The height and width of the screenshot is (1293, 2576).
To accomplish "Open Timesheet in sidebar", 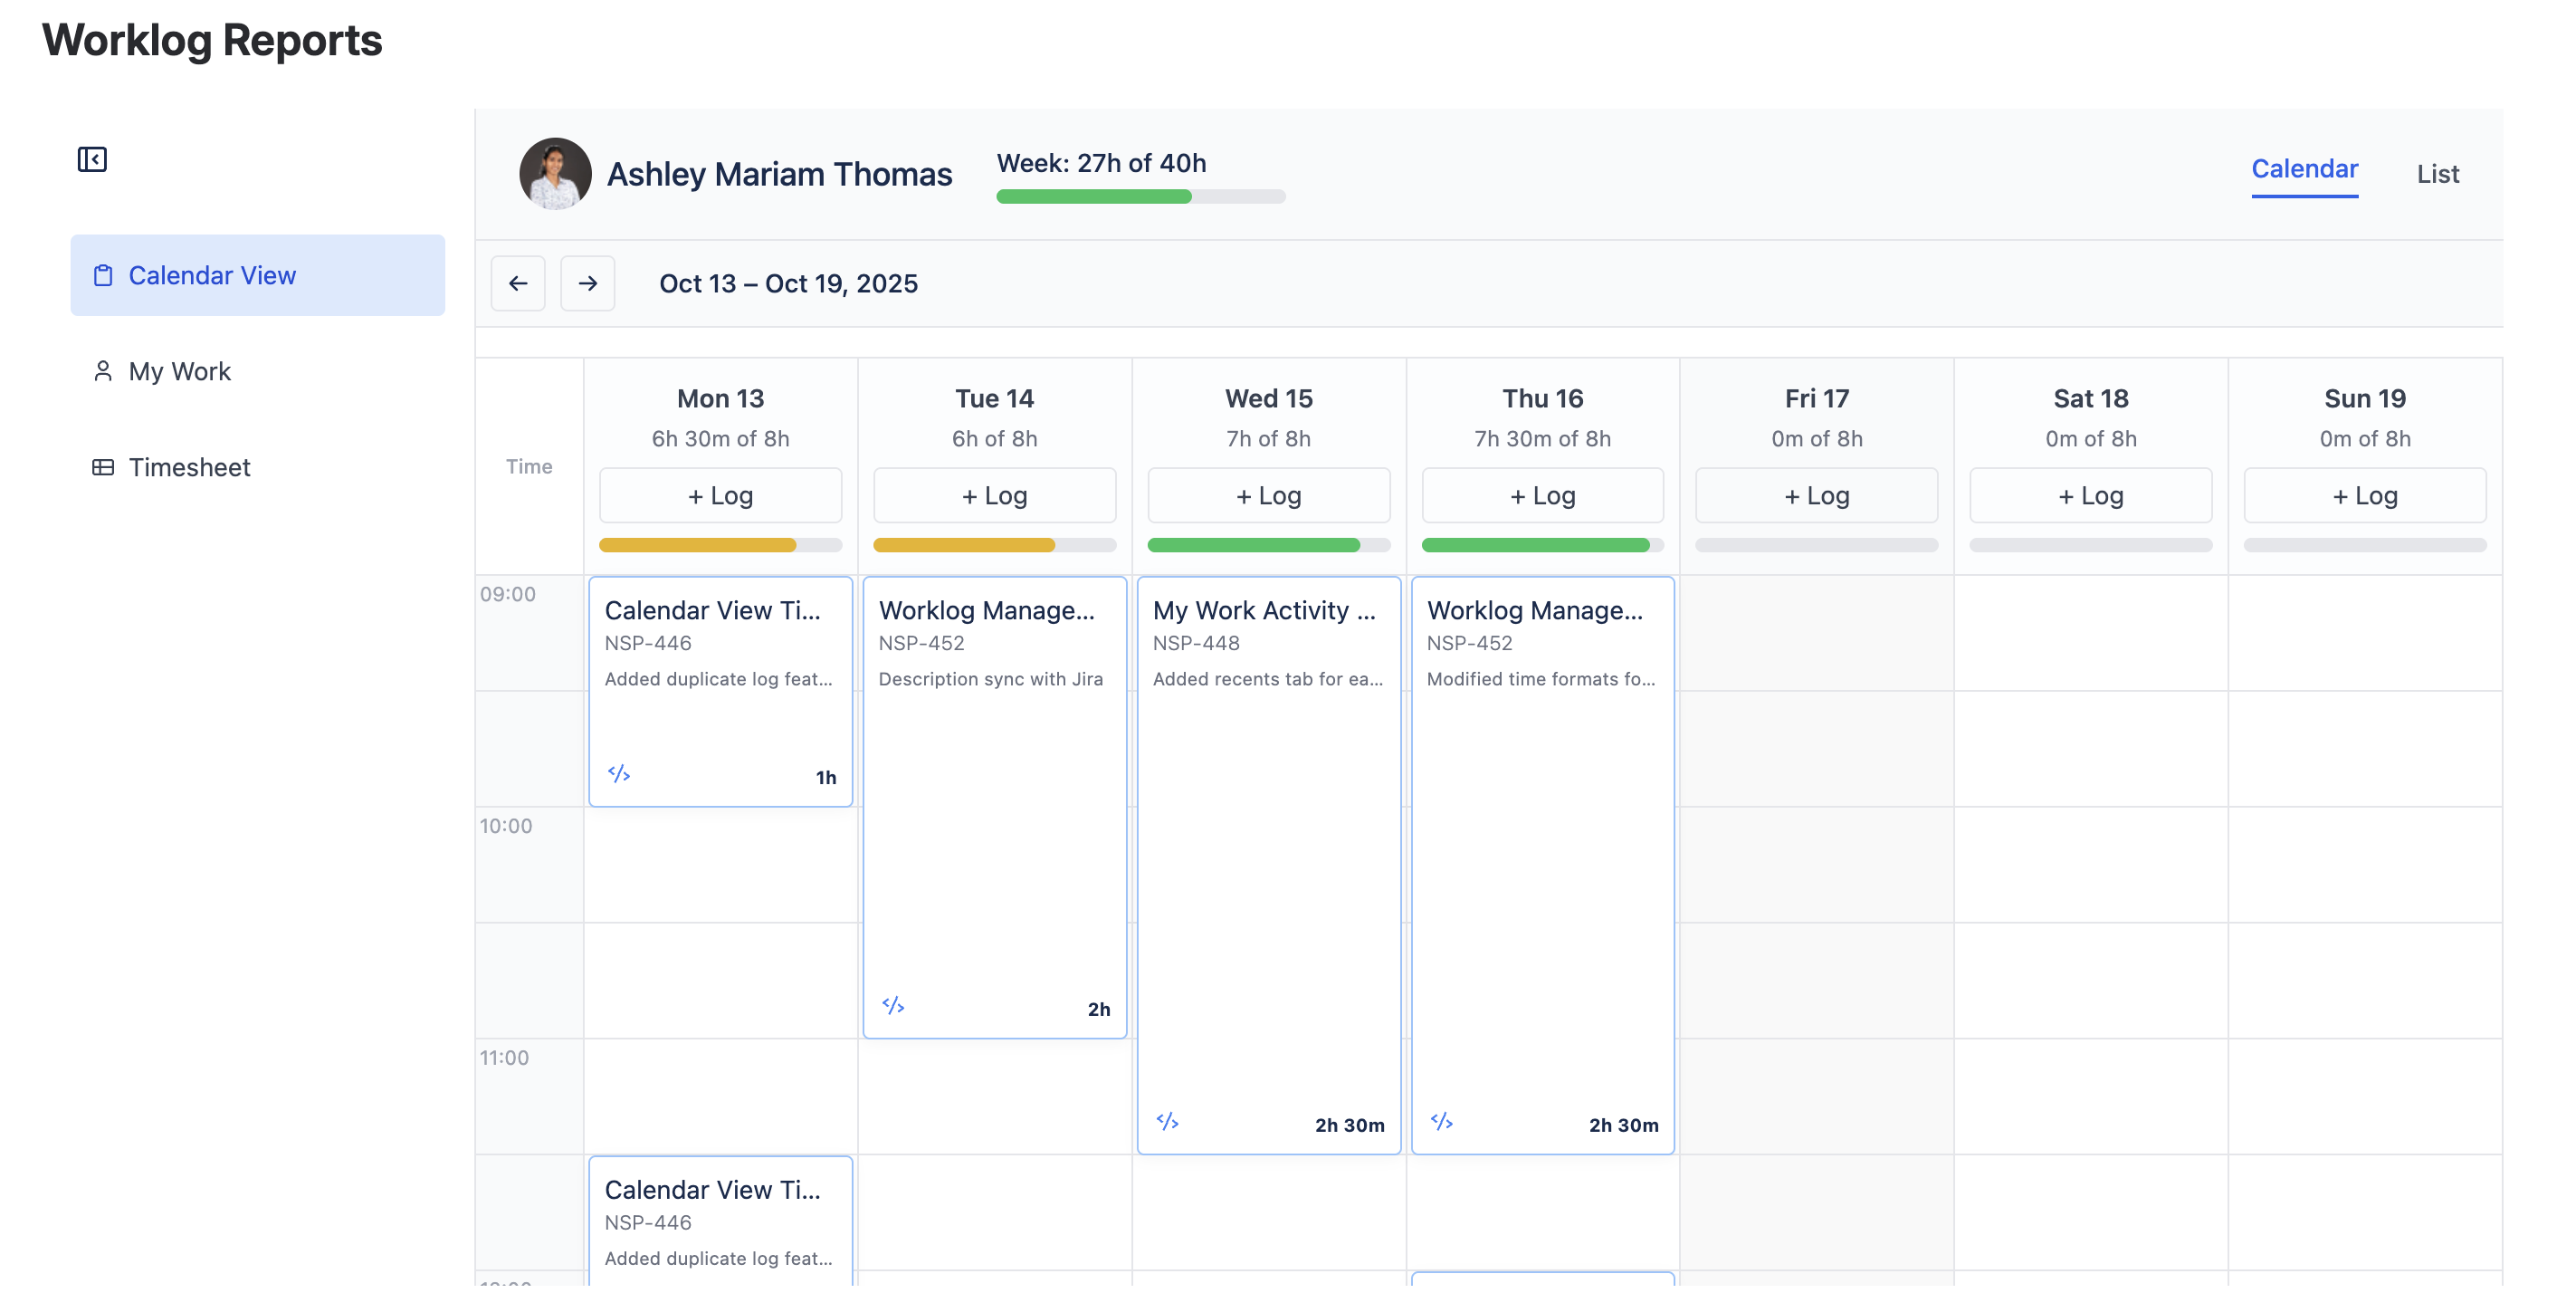I will [189, 467].
